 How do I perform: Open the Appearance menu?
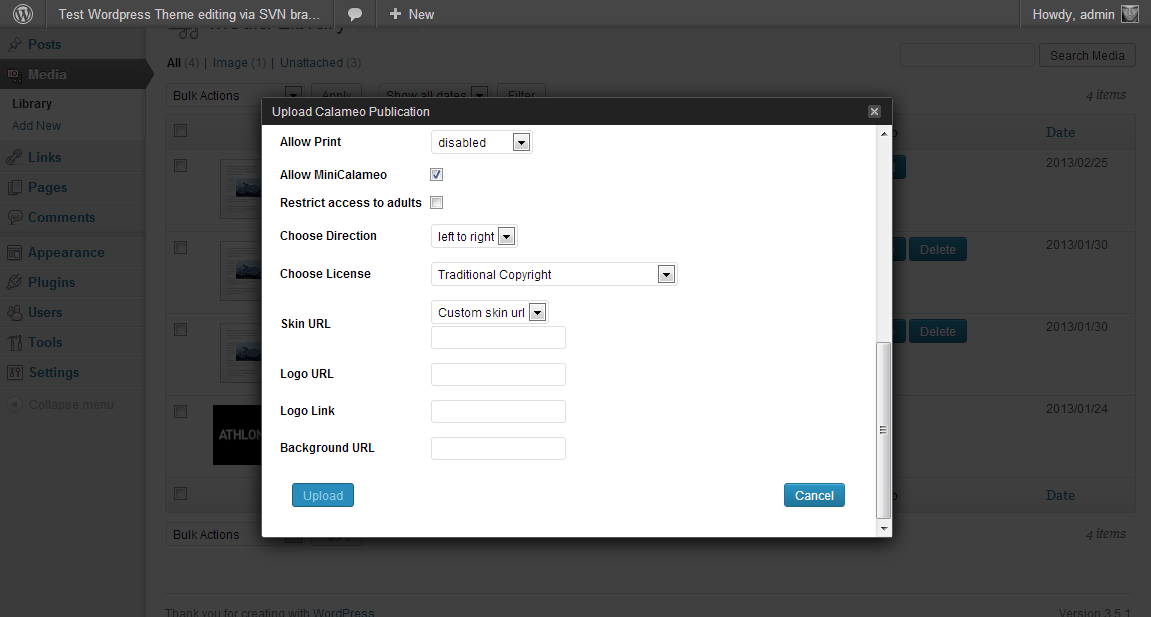point(66,252)
